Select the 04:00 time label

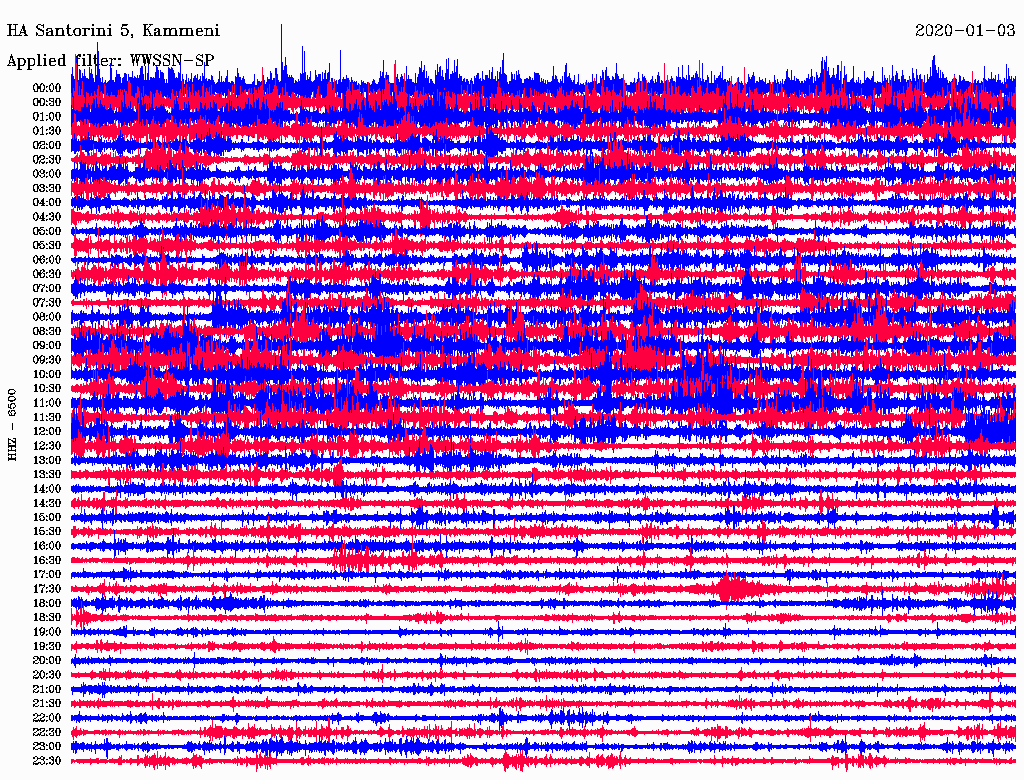click(x=47, y=203)
